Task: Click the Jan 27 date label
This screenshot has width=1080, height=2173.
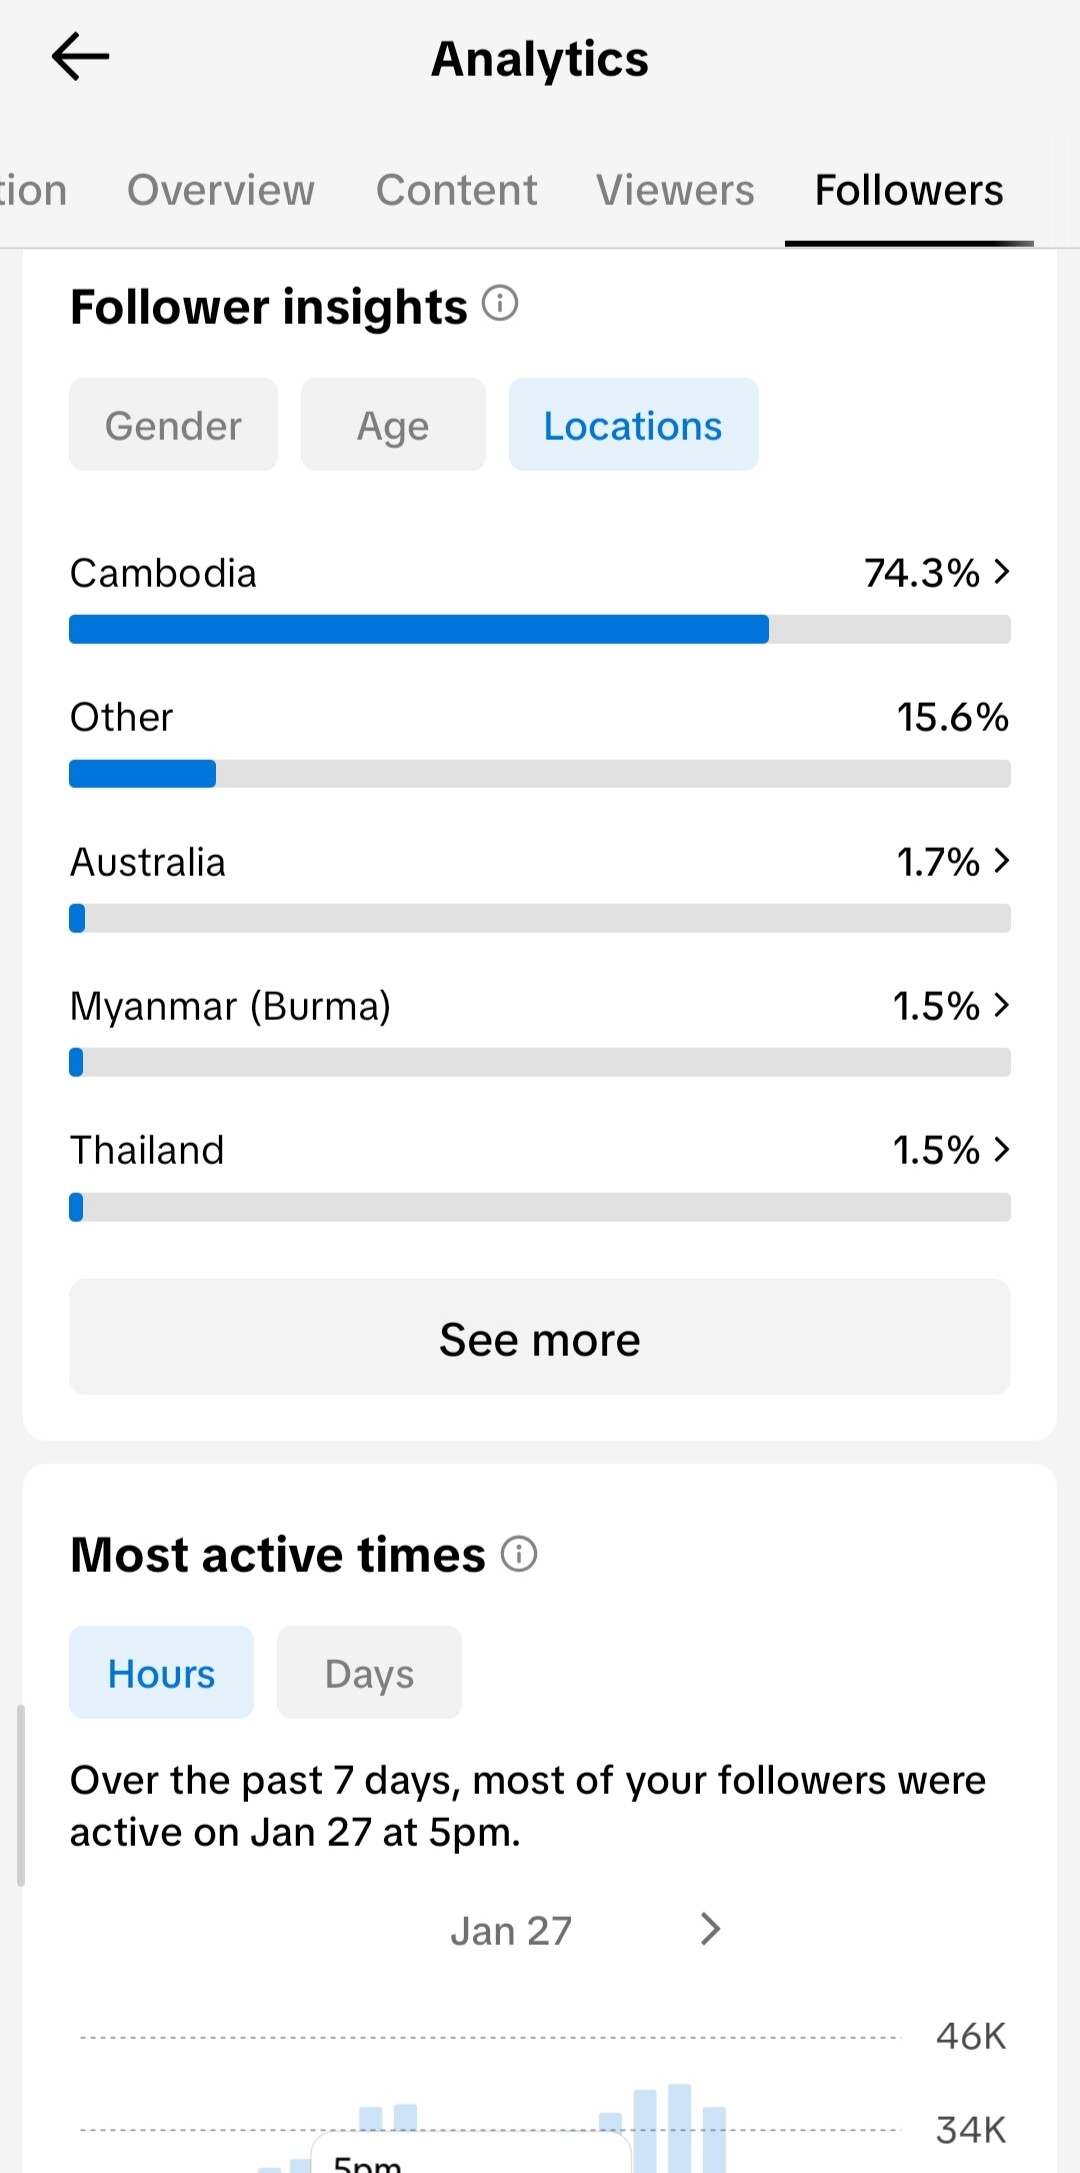Action: point(511,1931)
